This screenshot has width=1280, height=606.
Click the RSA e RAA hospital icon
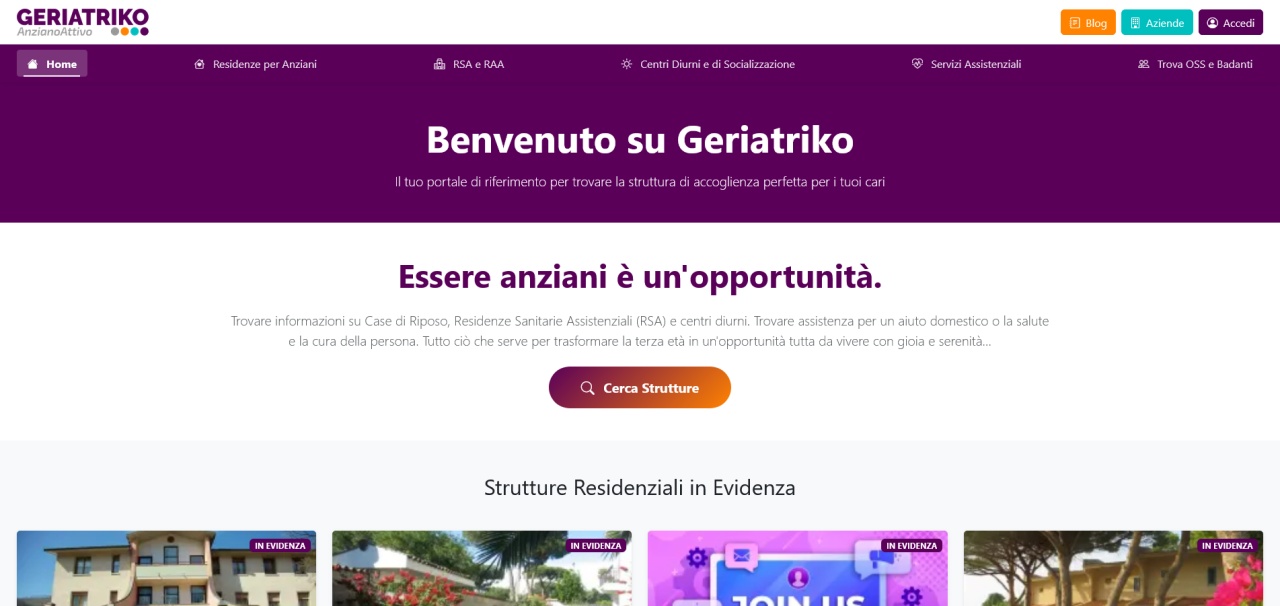[439, 64]
